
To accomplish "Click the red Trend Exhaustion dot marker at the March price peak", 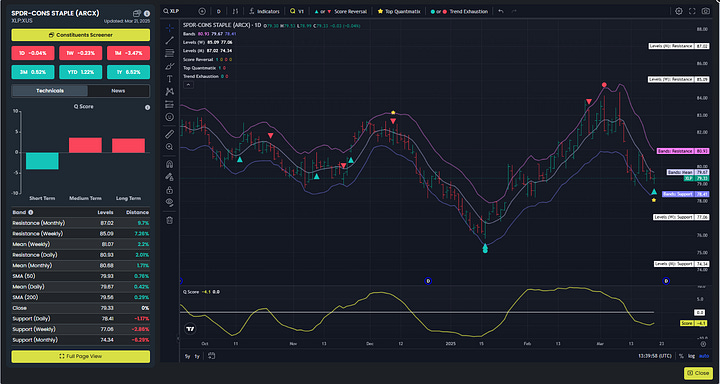I will (604, 85).
